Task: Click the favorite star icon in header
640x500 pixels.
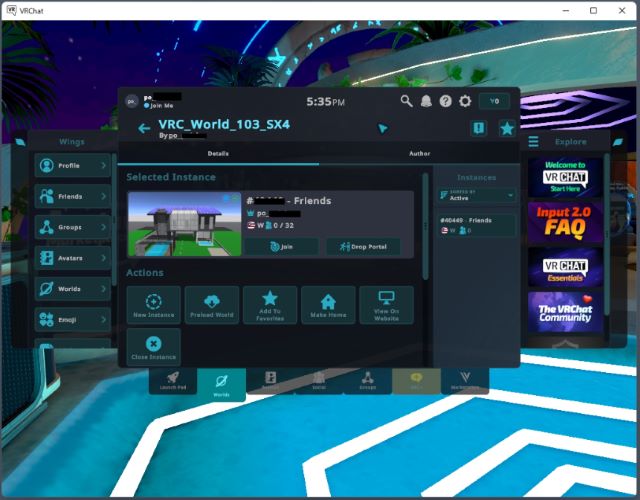Action: click(x=507, y=129)
